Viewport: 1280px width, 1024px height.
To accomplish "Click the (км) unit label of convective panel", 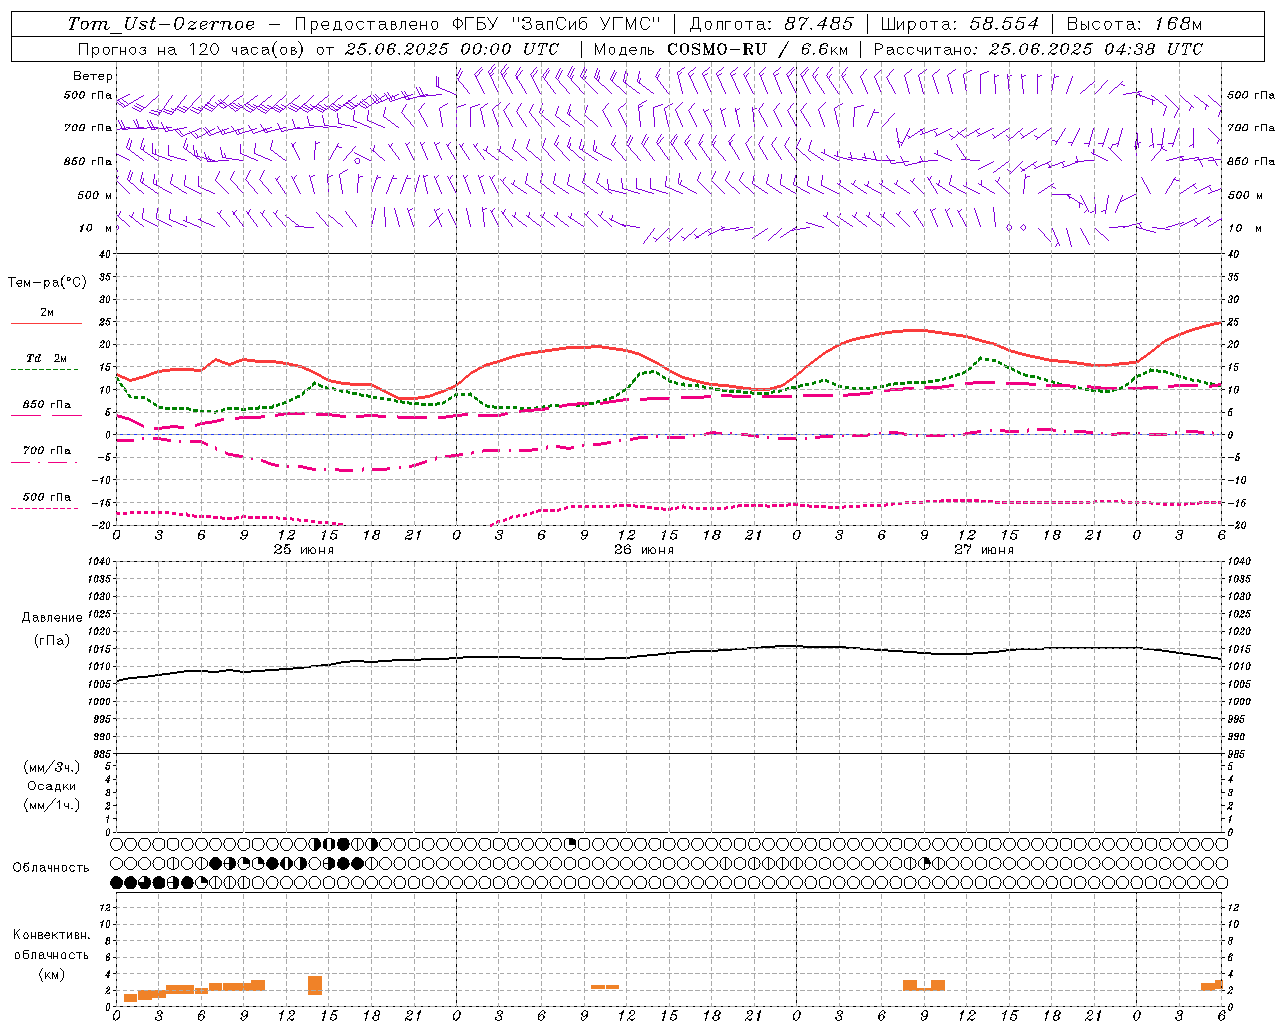I will pyautogui.click(x=52, y=974).
